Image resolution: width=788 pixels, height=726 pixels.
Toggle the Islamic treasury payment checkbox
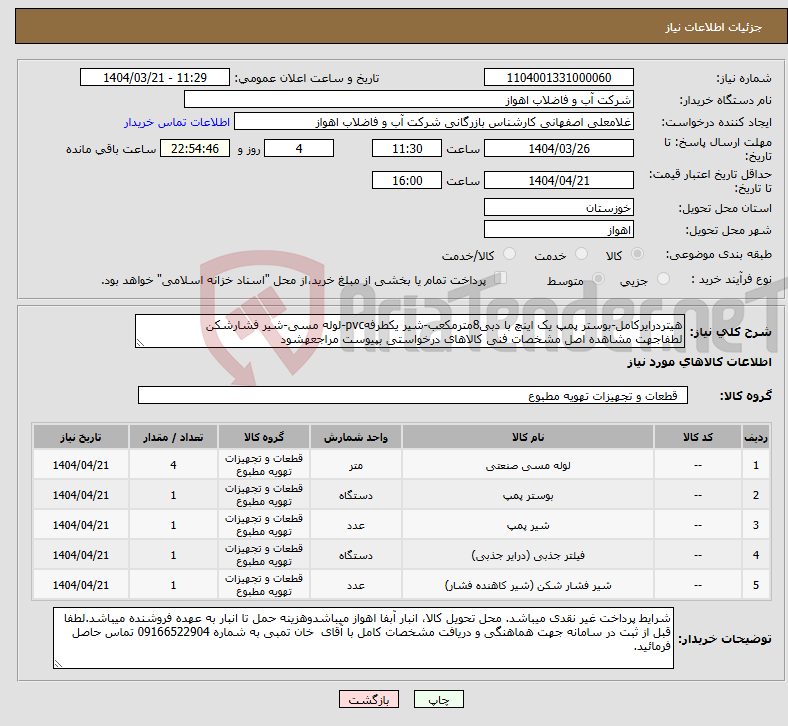coord(501,278)
